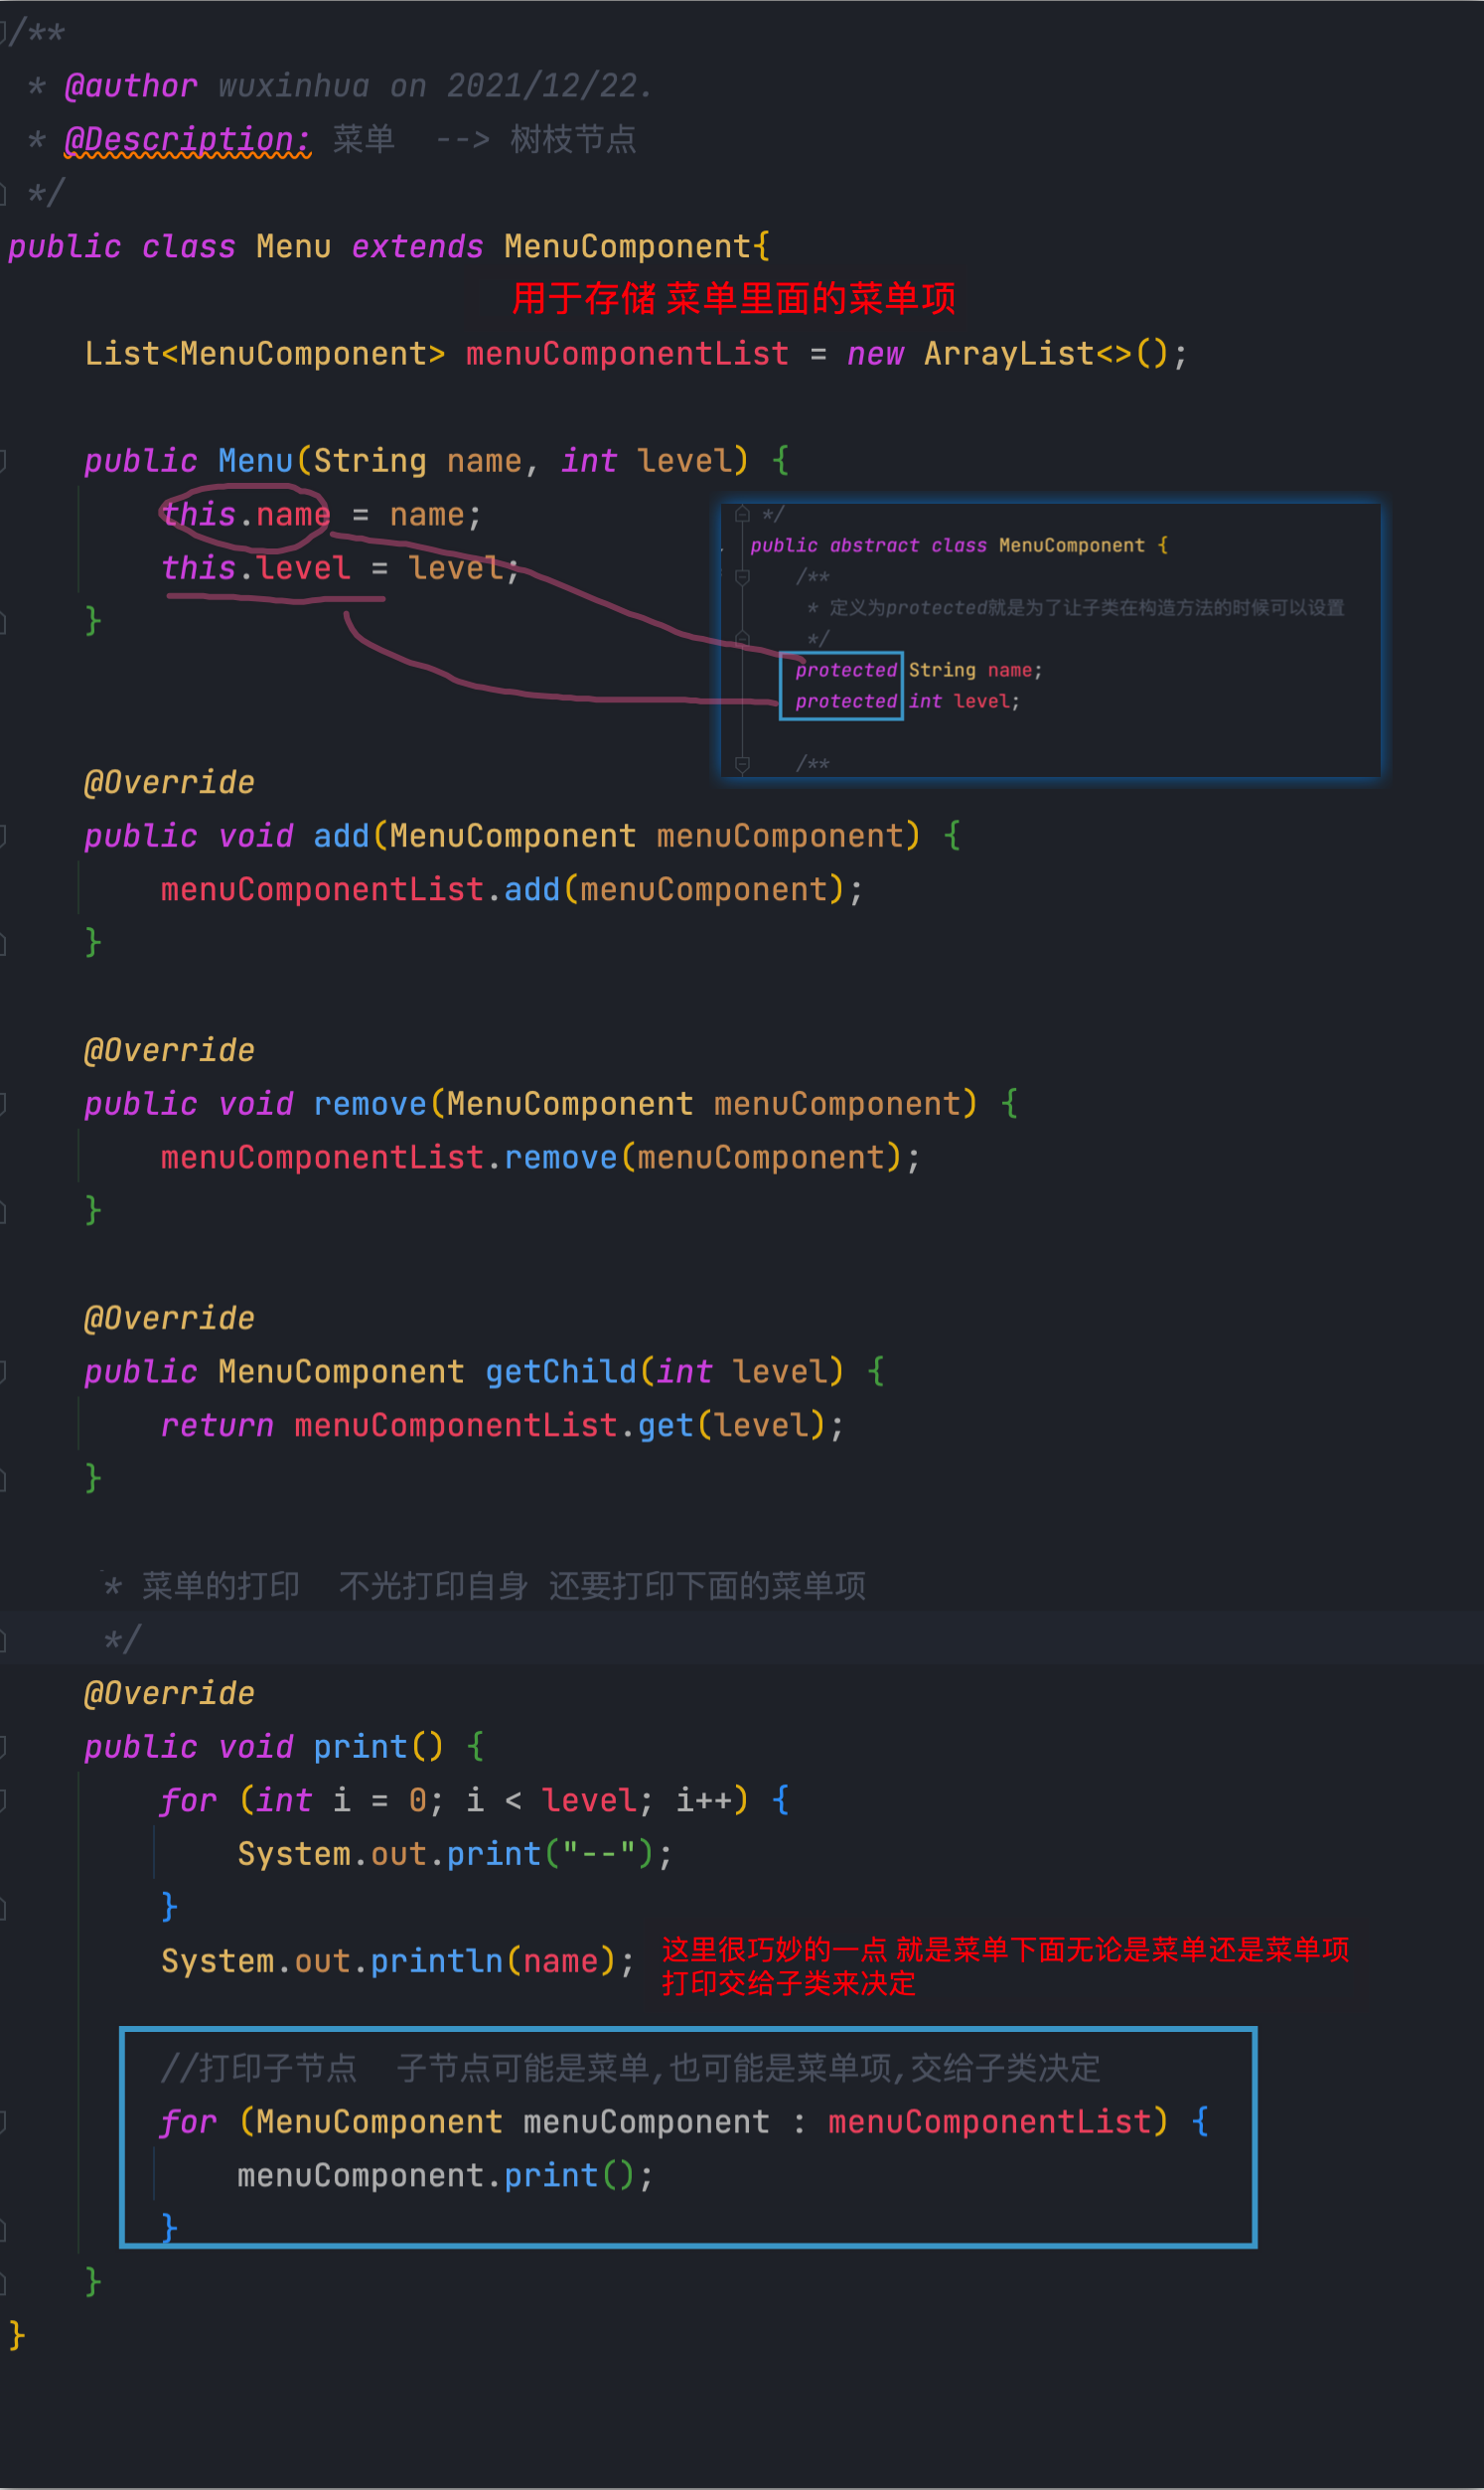This screenshot has width=1484, height=2490.
Task: Click the "--" string literal
Action: click(599, 1853)
